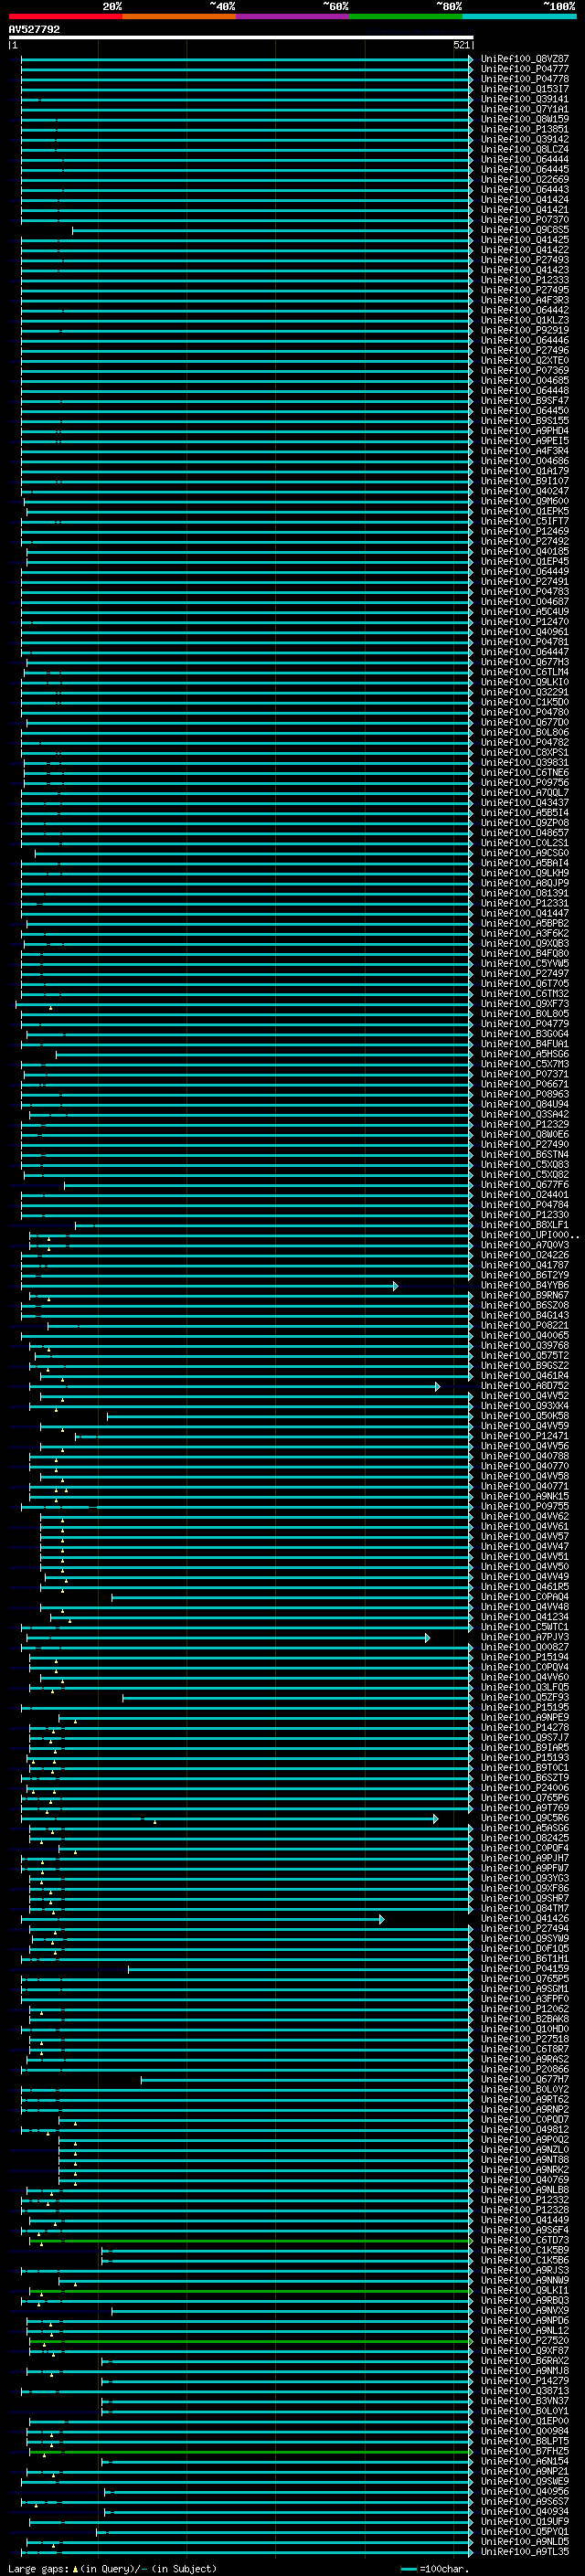Open the UniRef100_Q1KLZ3 hit label
The image size is (585, 2576).
tap(525, 320)
